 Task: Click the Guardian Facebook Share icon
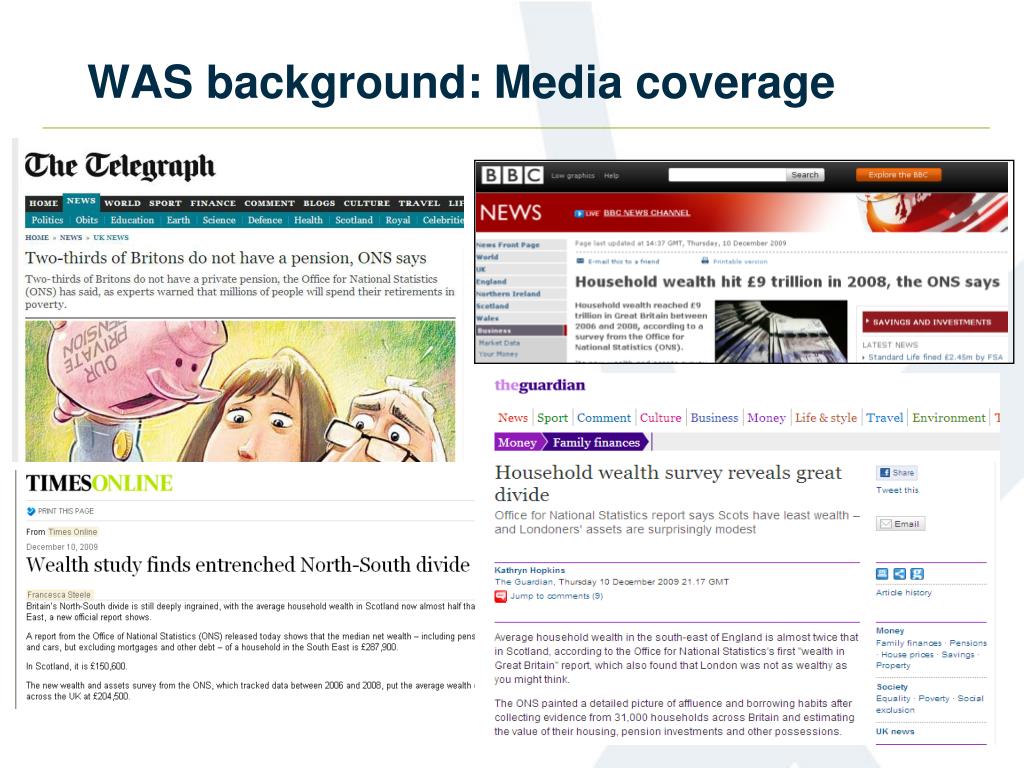pos(885,473)
